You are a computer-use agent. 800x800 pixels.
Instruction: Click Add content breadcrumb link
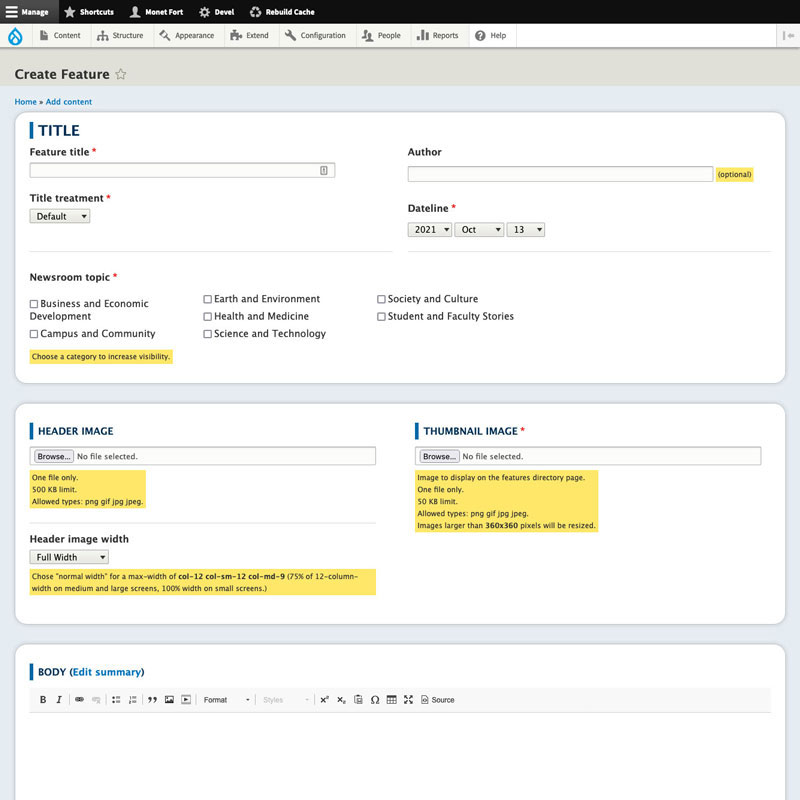click(x=69, y=102)
